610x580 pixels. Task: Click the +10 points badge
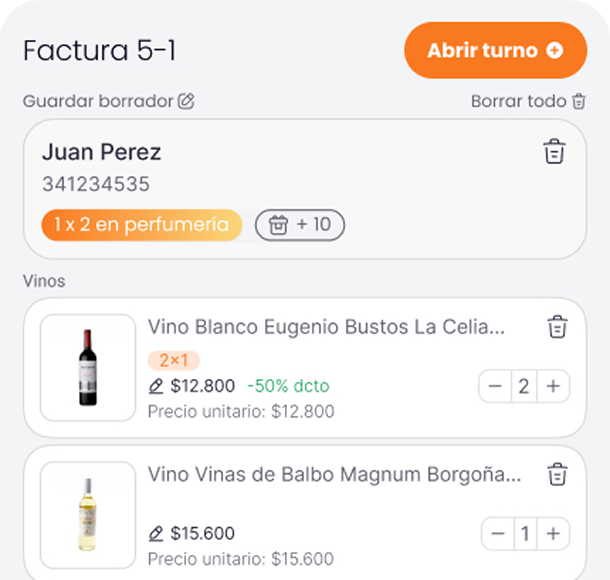(x=300, y=225)
